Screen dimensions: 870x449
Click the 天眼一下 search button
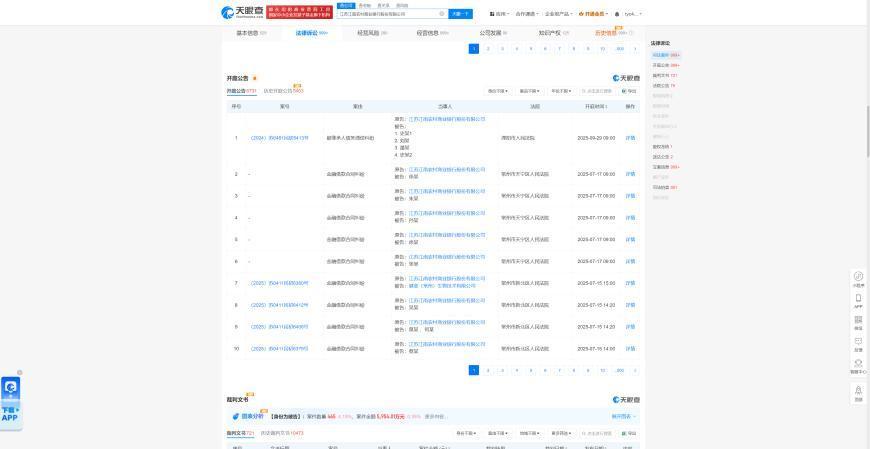pyautogui.click(x=461, y=14)
